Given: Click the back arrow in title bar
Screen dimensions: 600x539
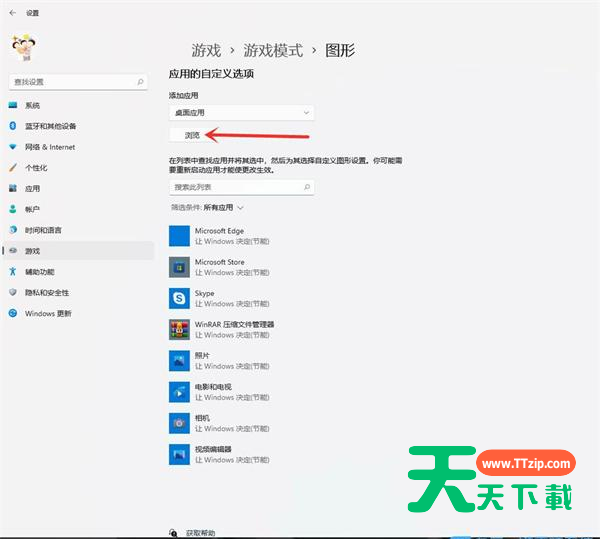Looking at the screenshot, I should click(x=13, y=13).
